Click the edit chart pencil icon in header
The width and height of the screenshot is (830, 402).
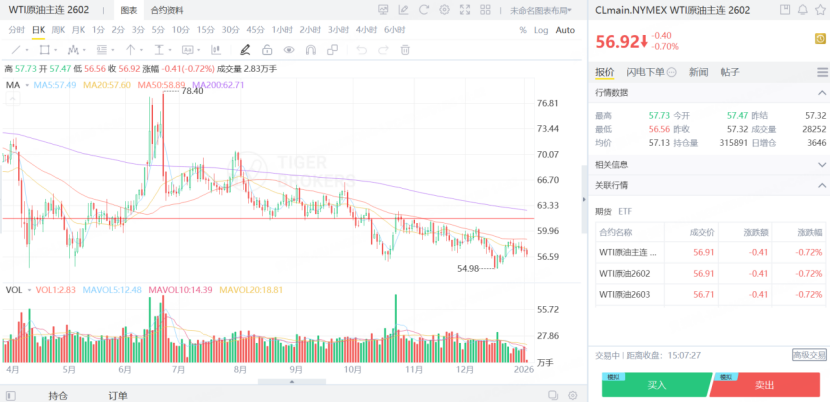coord(403,10)
